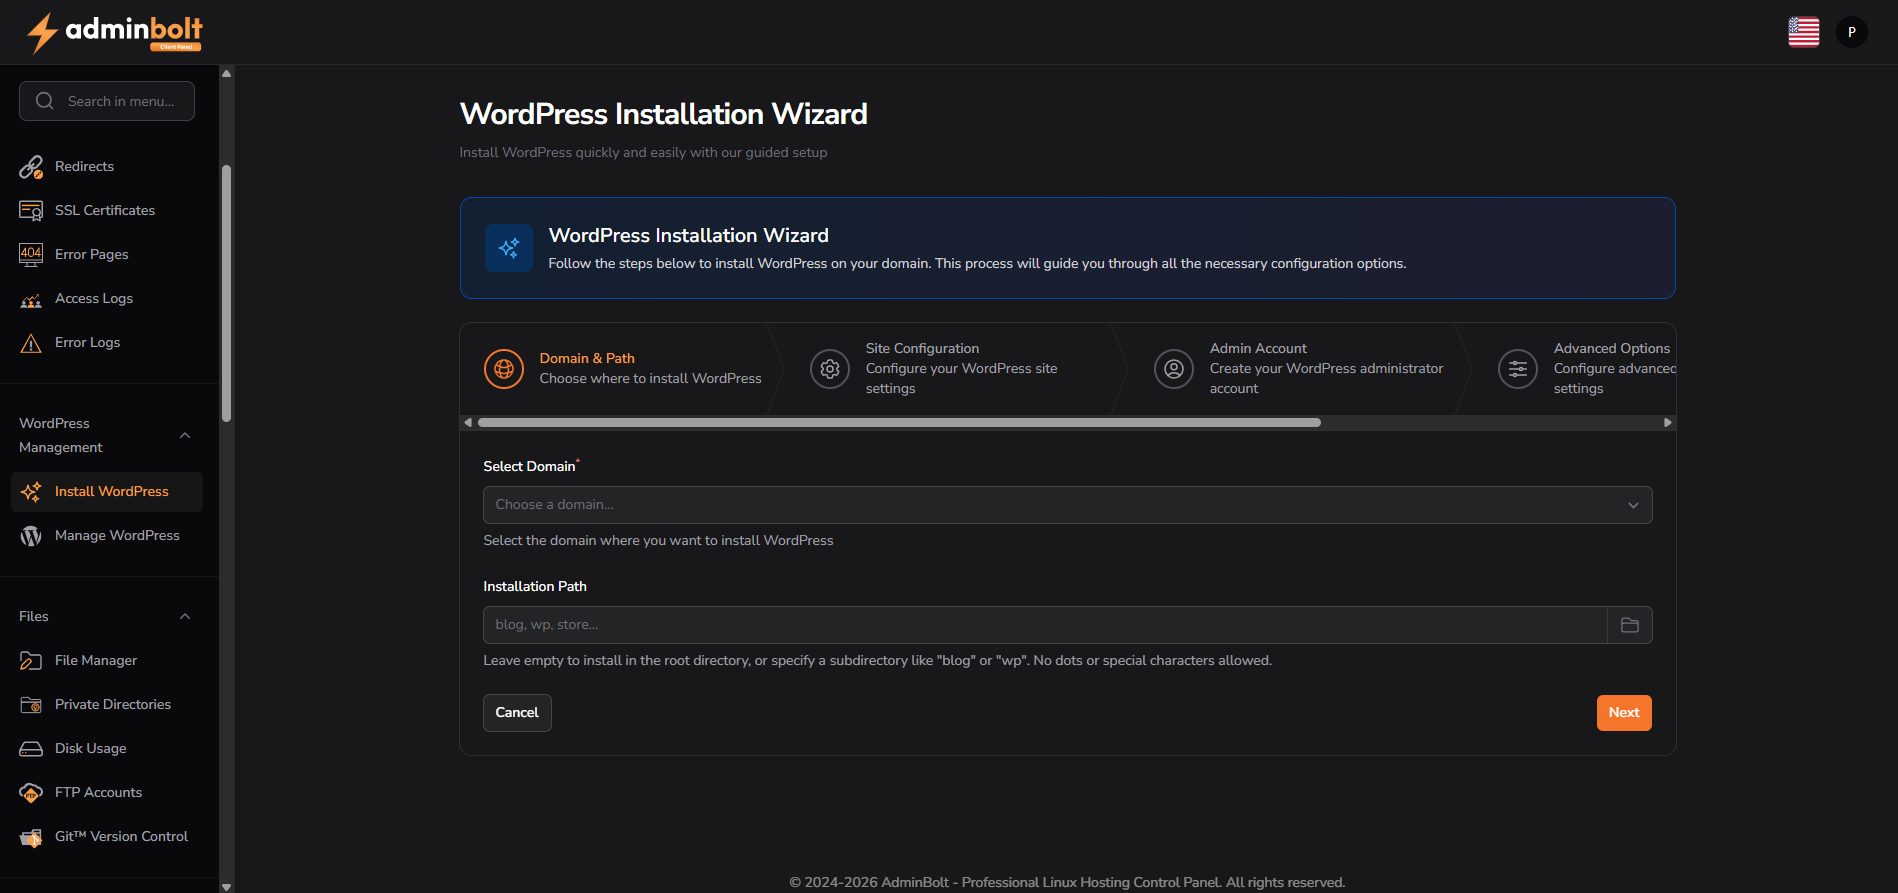Image resolution: width=1898 pixels, height=893 pixels.
Task: Click the 'Installation Path' field label
Action: (x=535, y=587)
